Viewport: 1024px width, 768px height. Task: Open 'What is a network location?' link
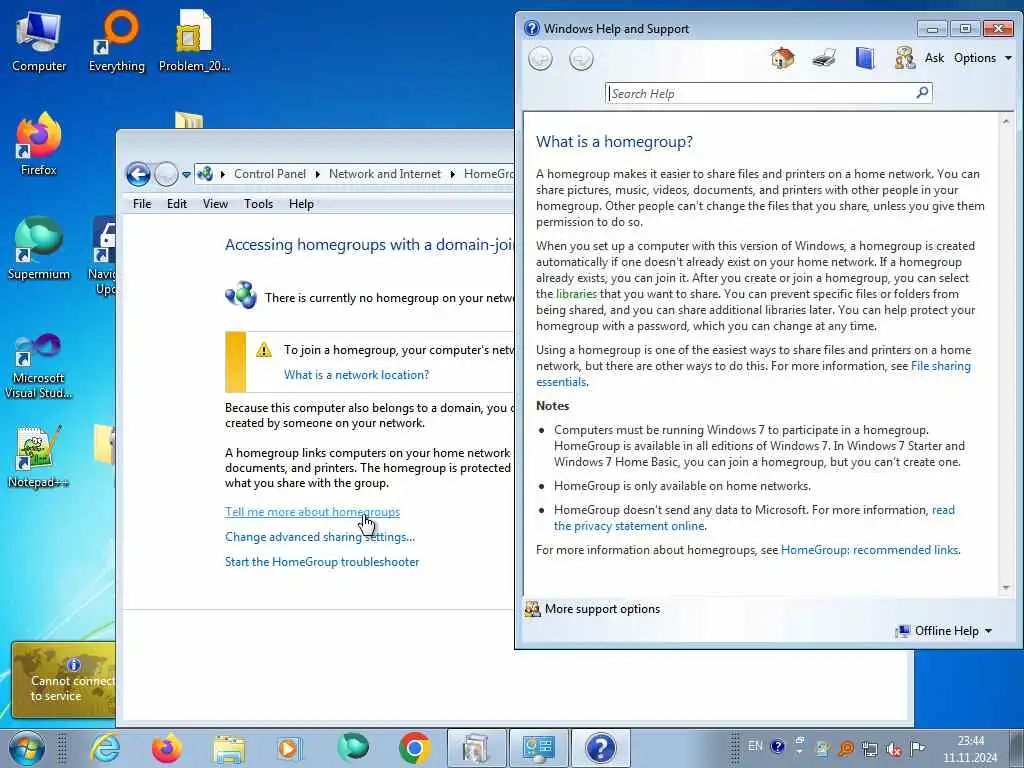coord(357,375)
